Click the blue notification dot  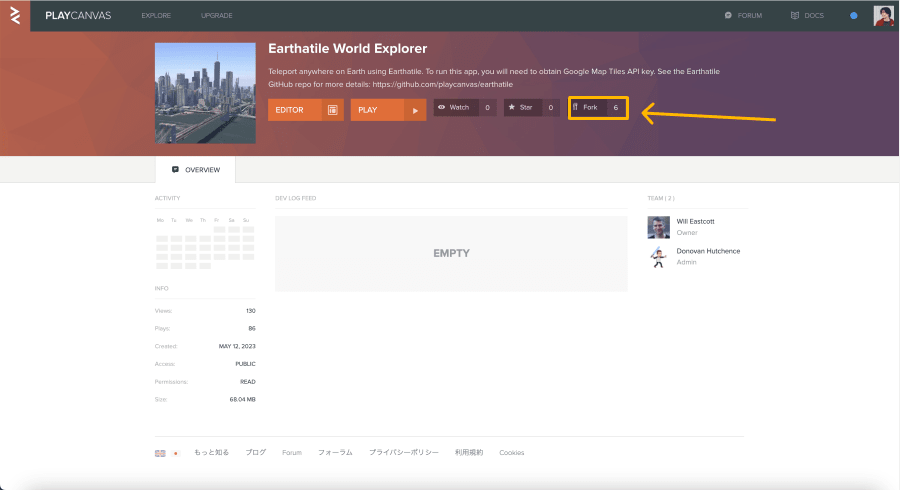[854, 16]
